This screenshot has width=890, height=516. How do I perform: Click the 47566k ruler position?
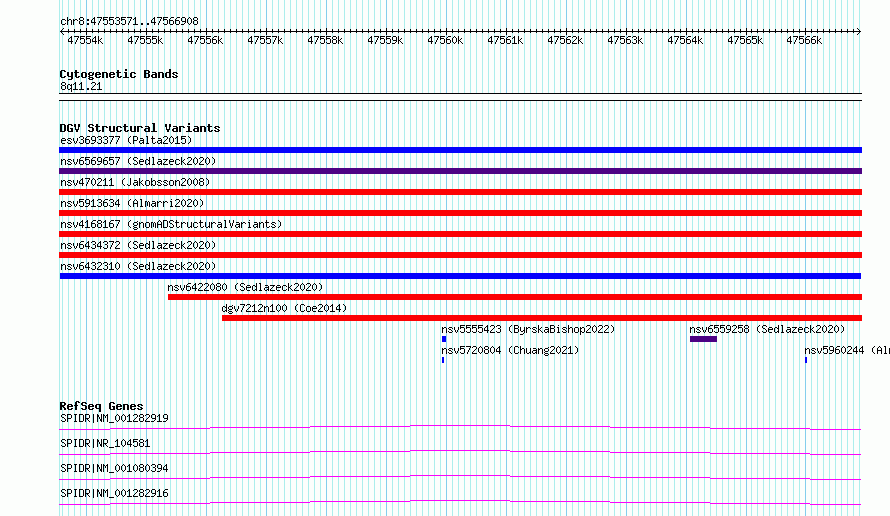click(804, 40)
